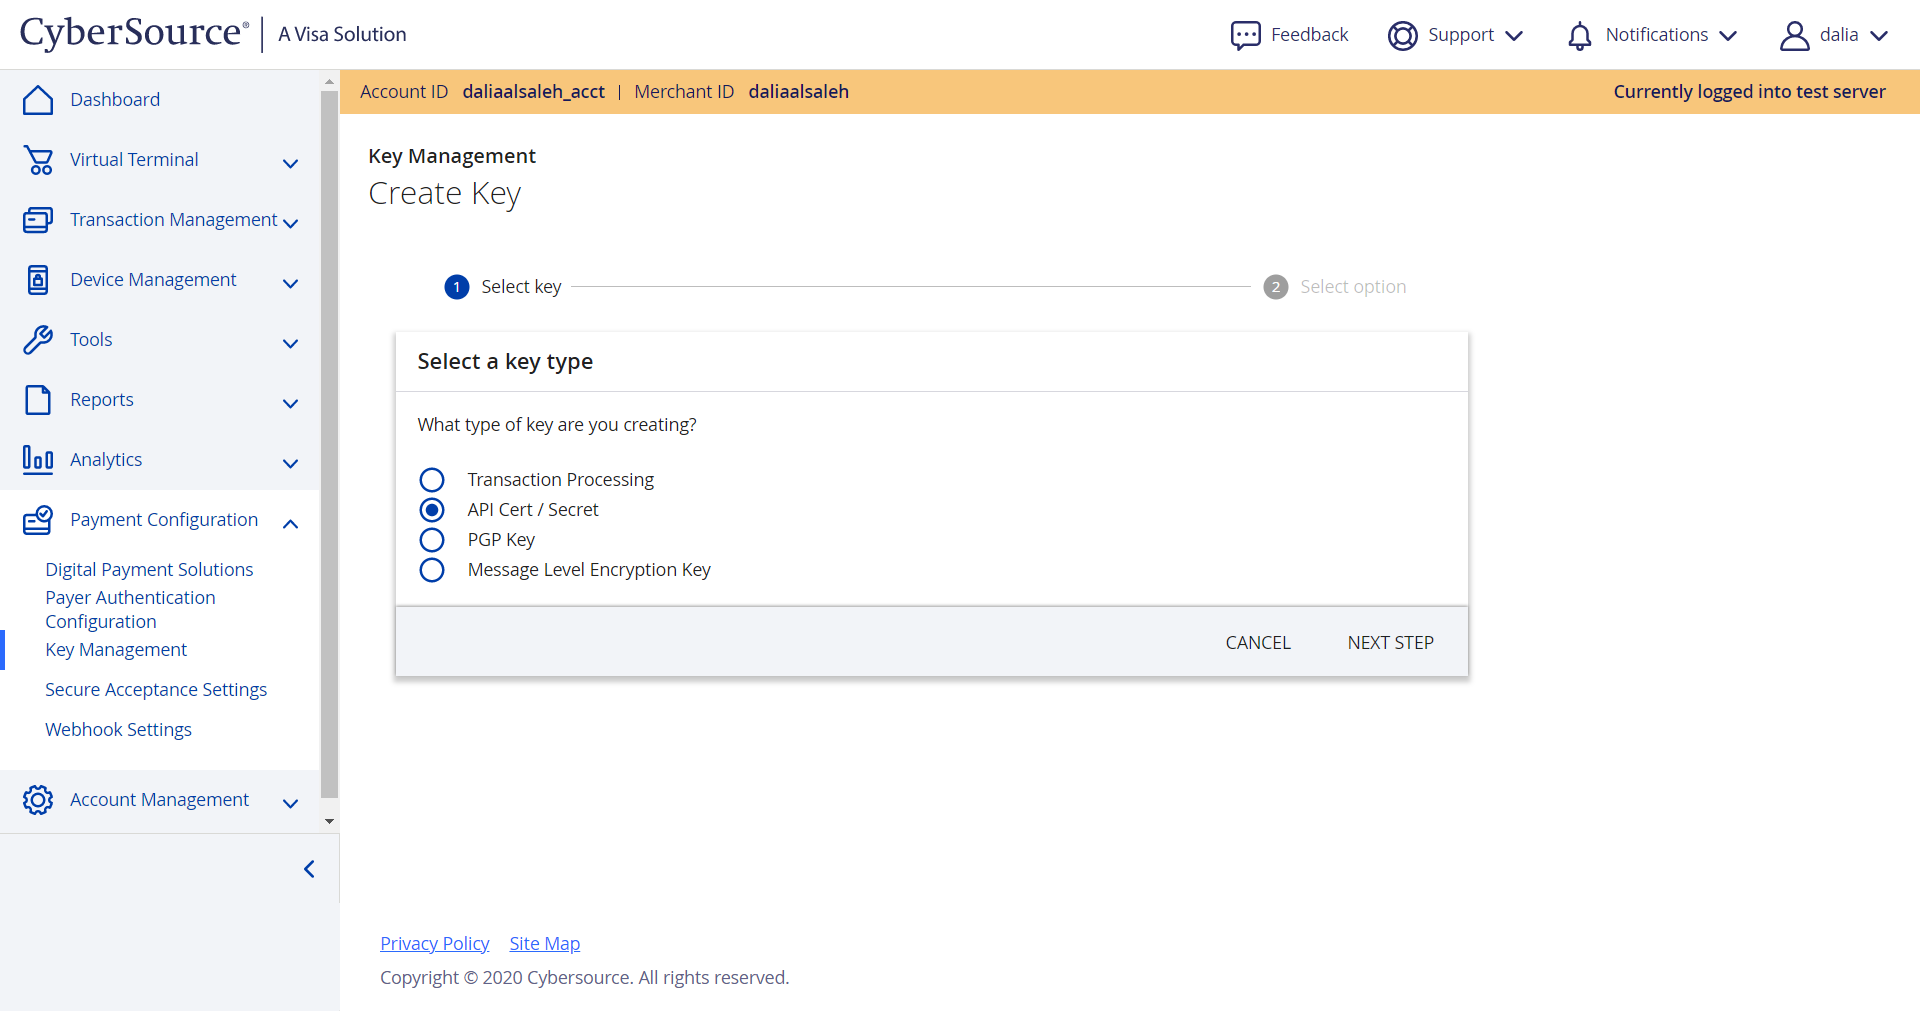Collapse the Payment Configuration chevron

coord(291,523)
